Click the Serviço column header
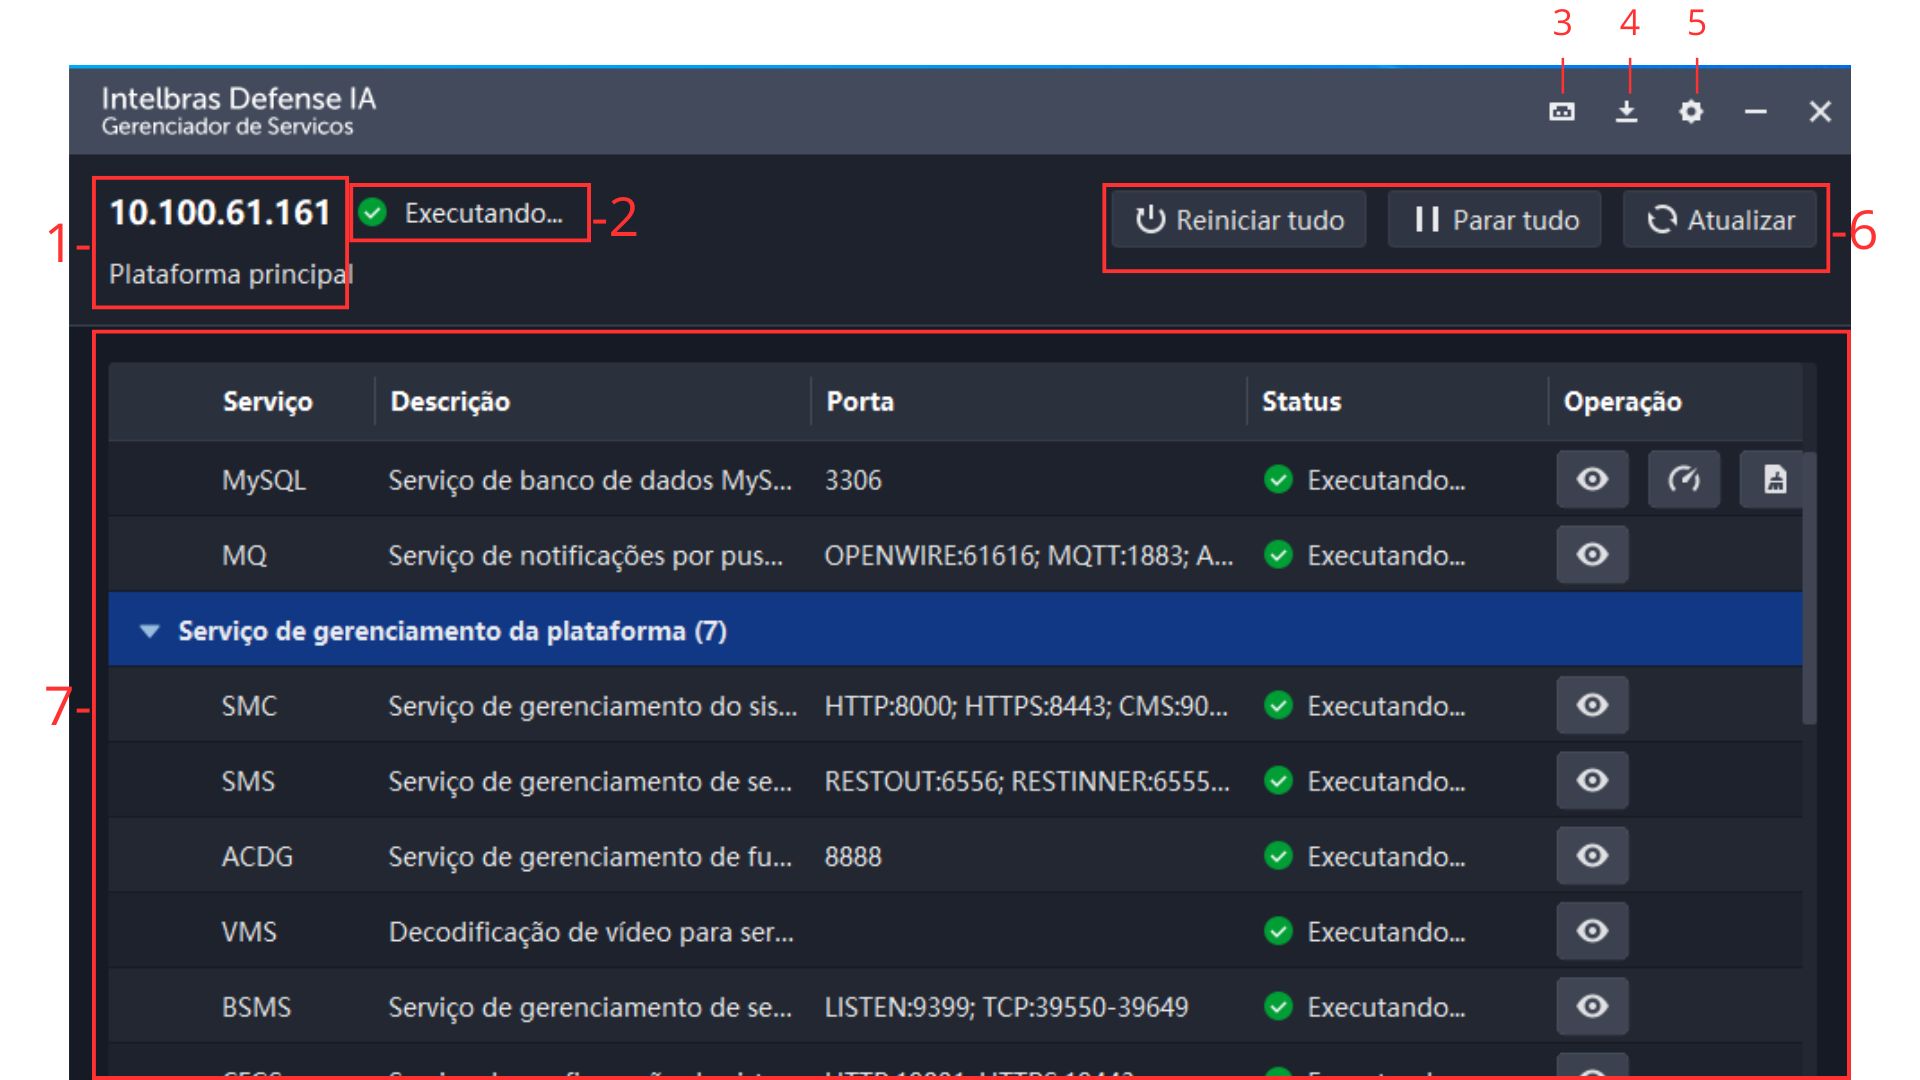This screenshot has height=1080, width=1920. [267, 402]
